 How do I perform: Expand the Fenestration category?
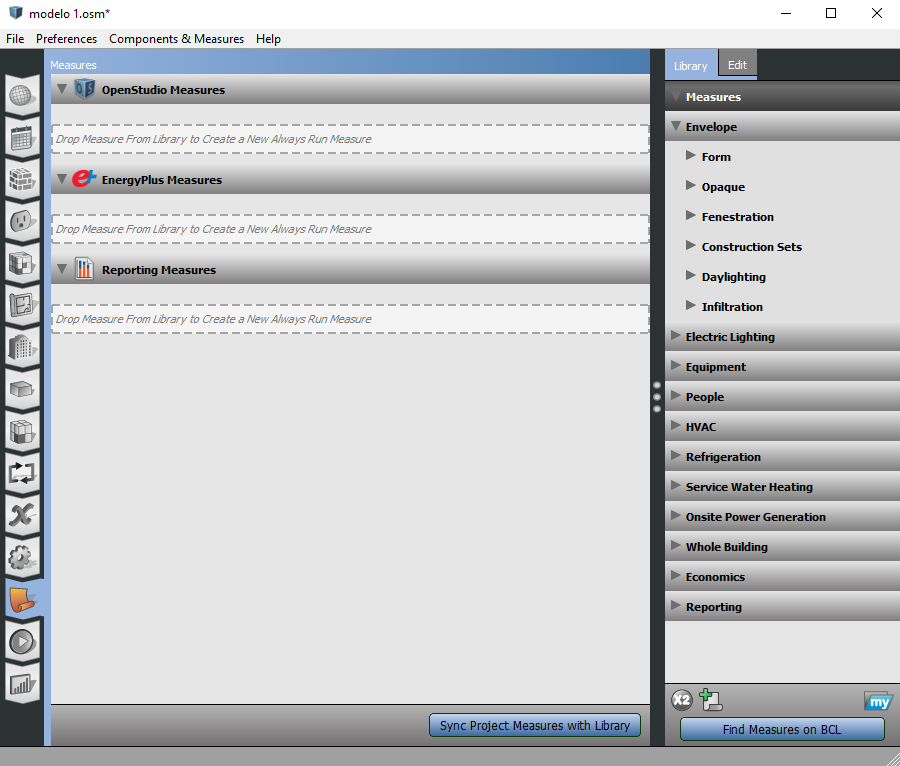[x=691, y=217]
